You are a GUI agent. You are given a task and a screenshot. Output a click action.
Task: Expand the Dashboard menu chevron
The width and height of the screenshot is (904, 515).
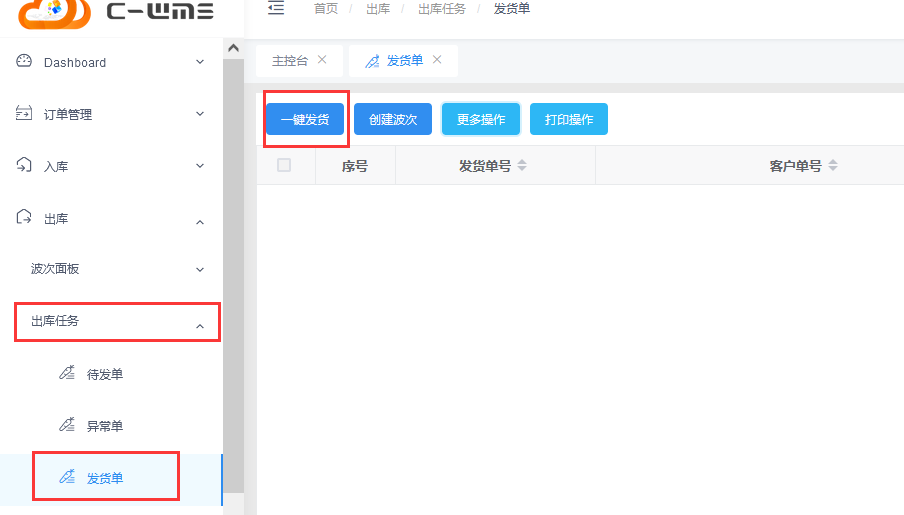click(200, 62)
